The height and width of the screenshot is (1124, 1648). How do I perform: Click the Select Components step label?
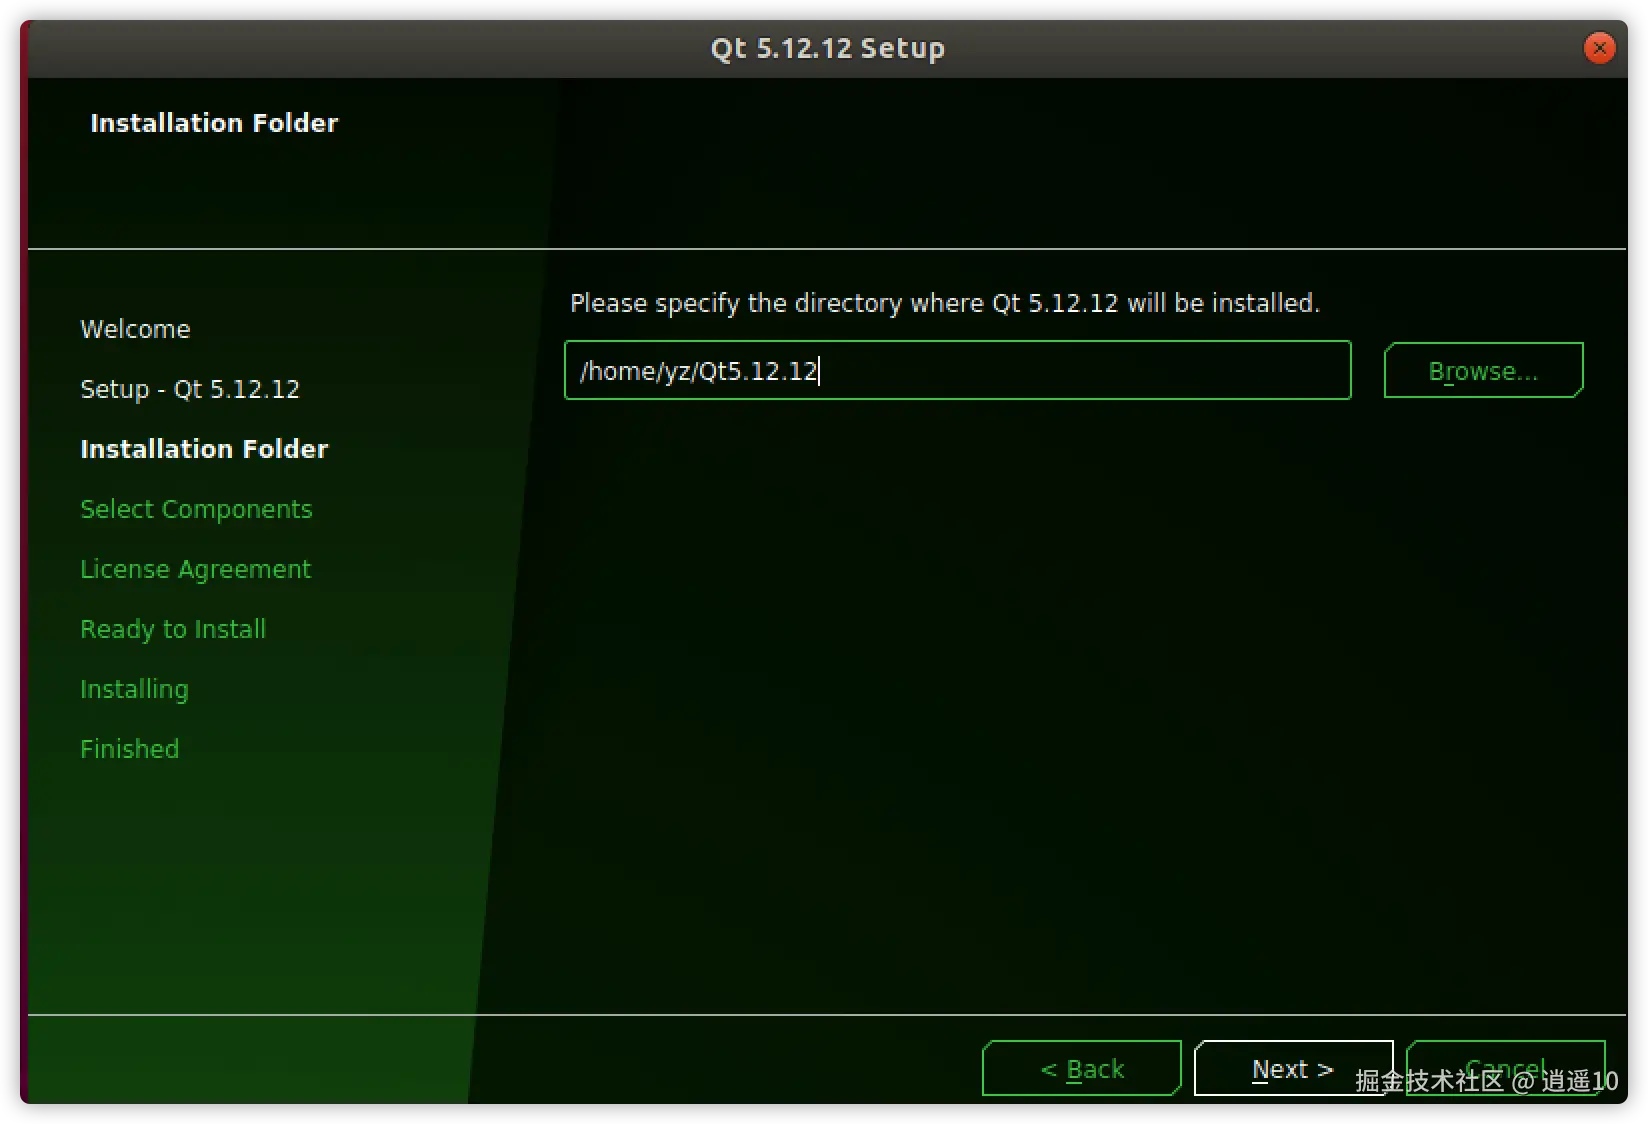pyautogui.click(x=196, y=509)
